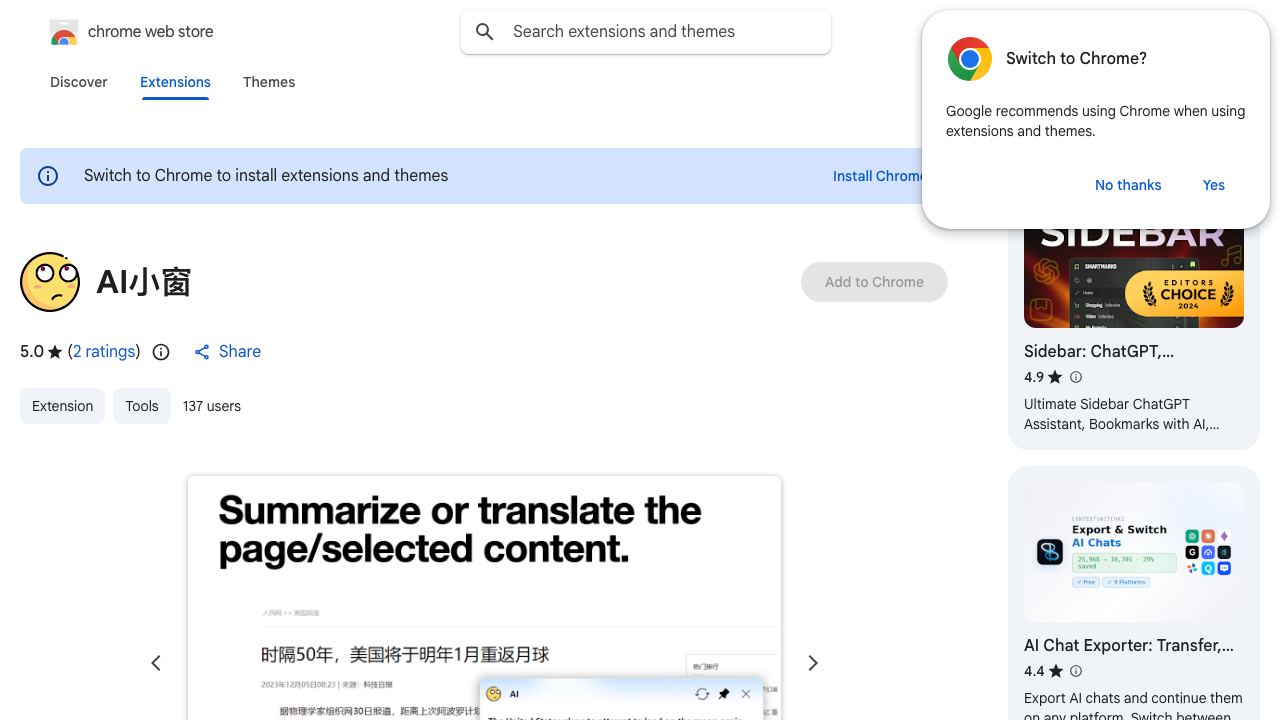The height and width of the screenshot is (720, 1280).
Task: Click the Install Chrome link
Action: click(x=878, y=176)
